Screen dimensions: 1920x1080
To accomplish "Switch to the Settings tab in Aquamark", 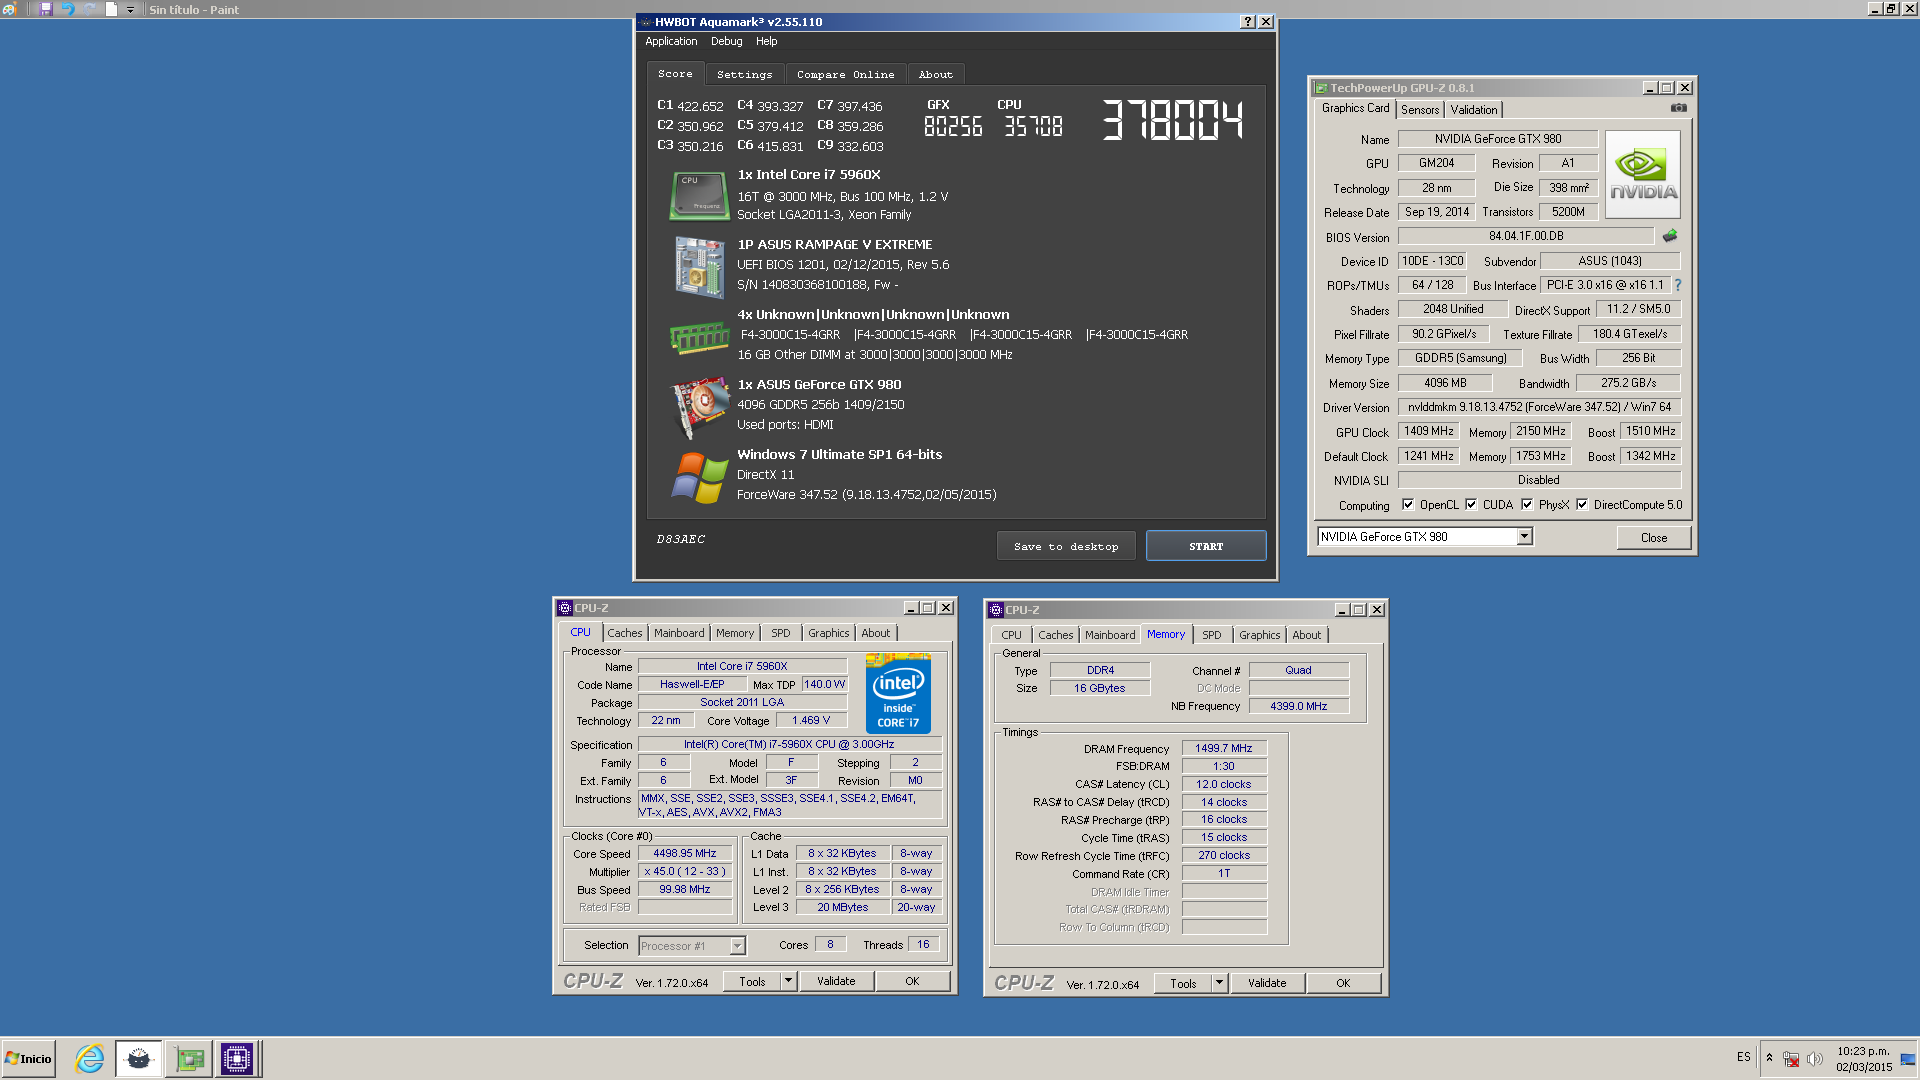I will pos(744,75).
